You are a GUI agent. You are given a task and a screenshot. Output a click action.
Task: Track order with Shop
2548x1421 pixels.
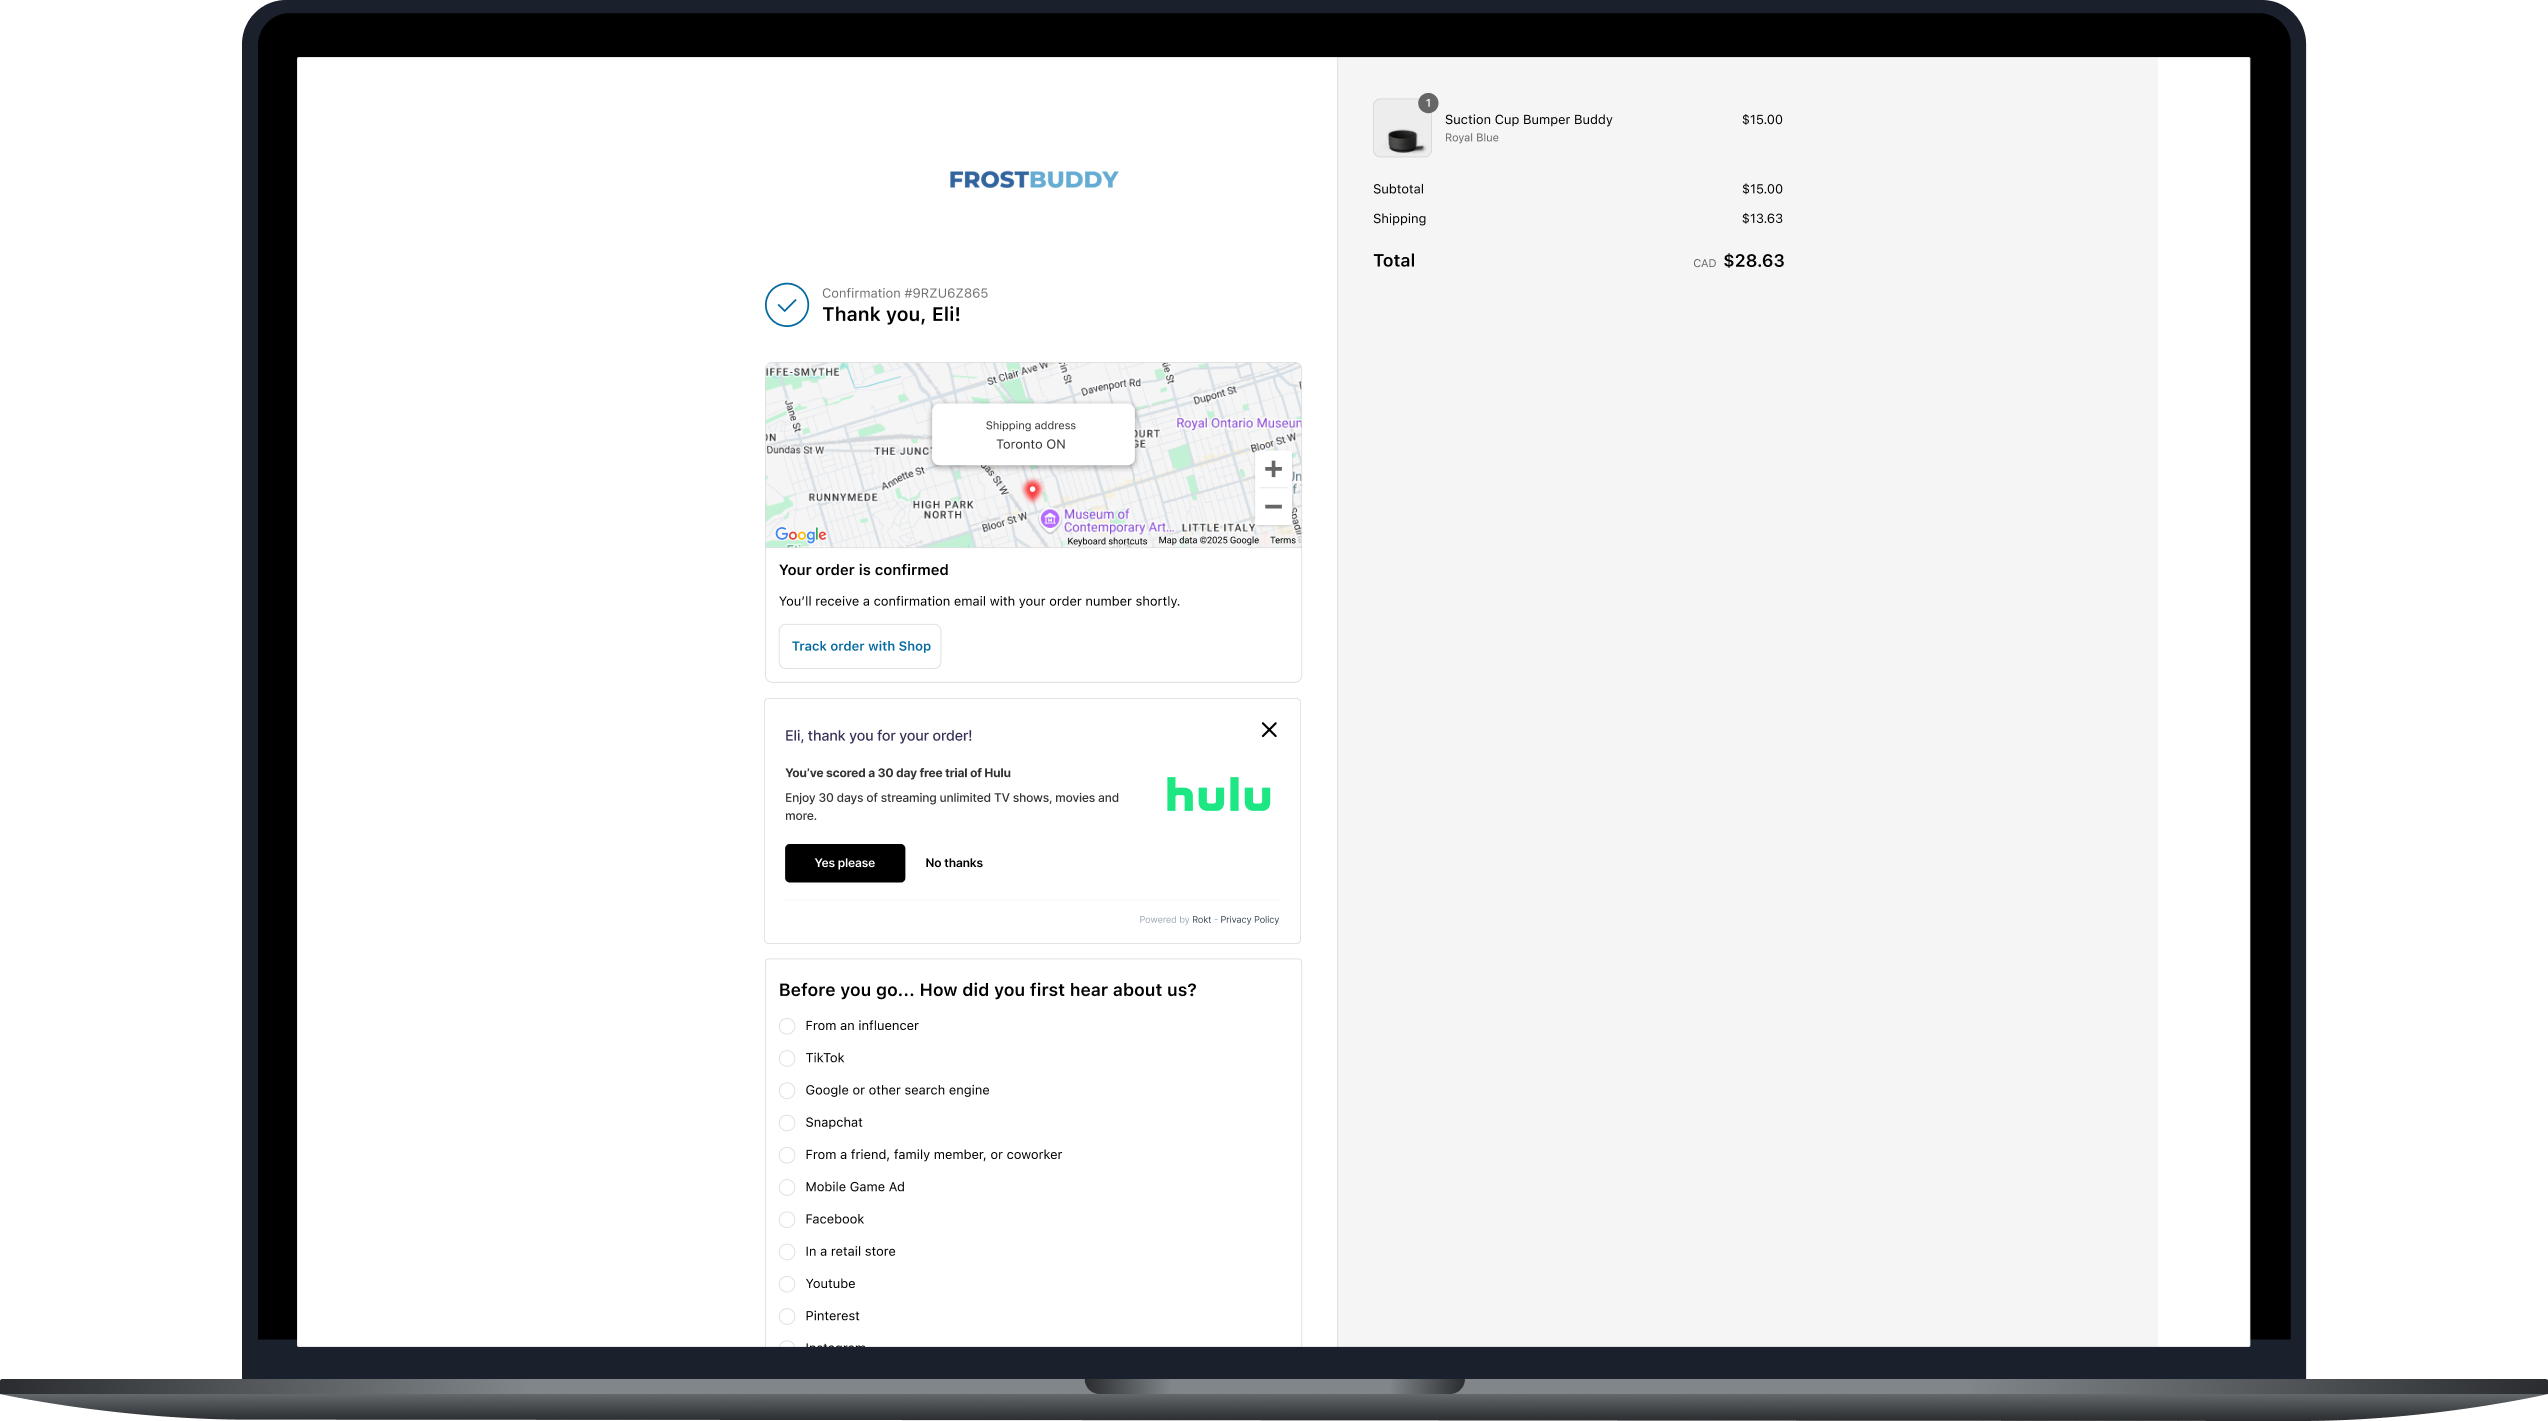pos(860,646)
